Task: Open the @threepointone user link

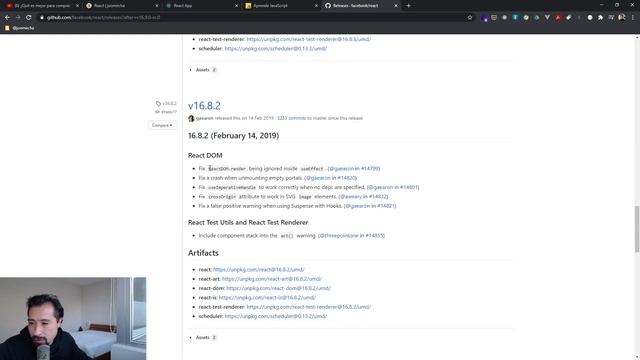Action: (338, 236)
